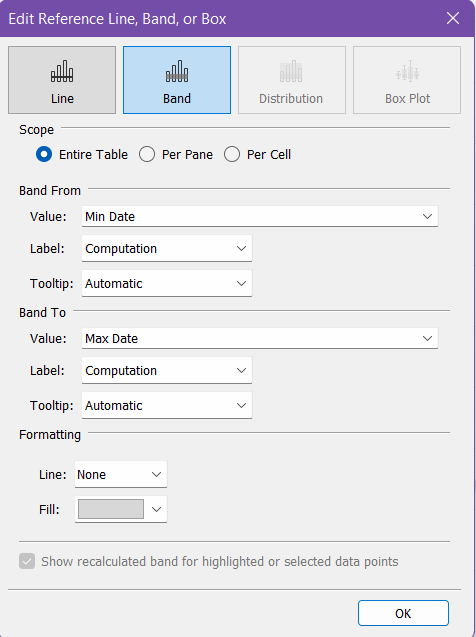Expand the Fill color dropdown arrow
The width and height of the screenshot is (476, 637).
[157, 509]
